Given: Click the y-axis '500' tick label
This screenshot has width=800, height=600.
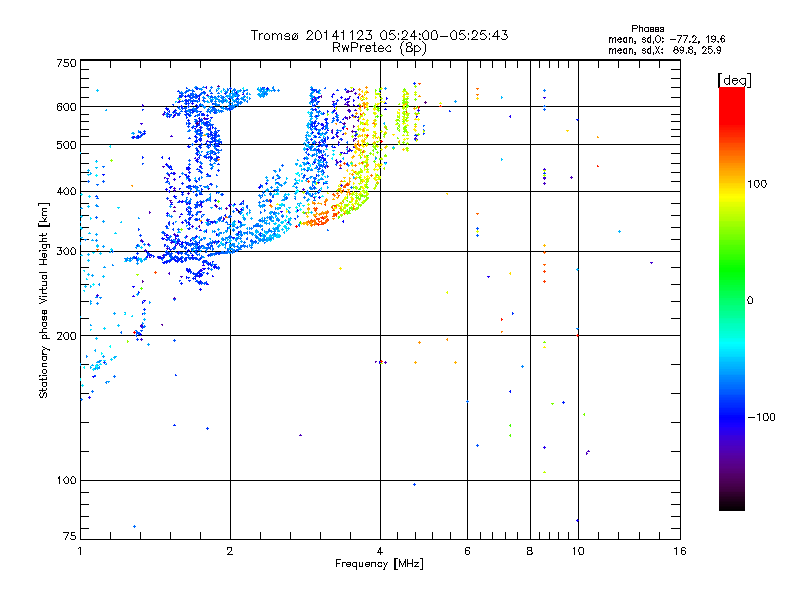Looking at the screenshot, I should coord(66,145).
